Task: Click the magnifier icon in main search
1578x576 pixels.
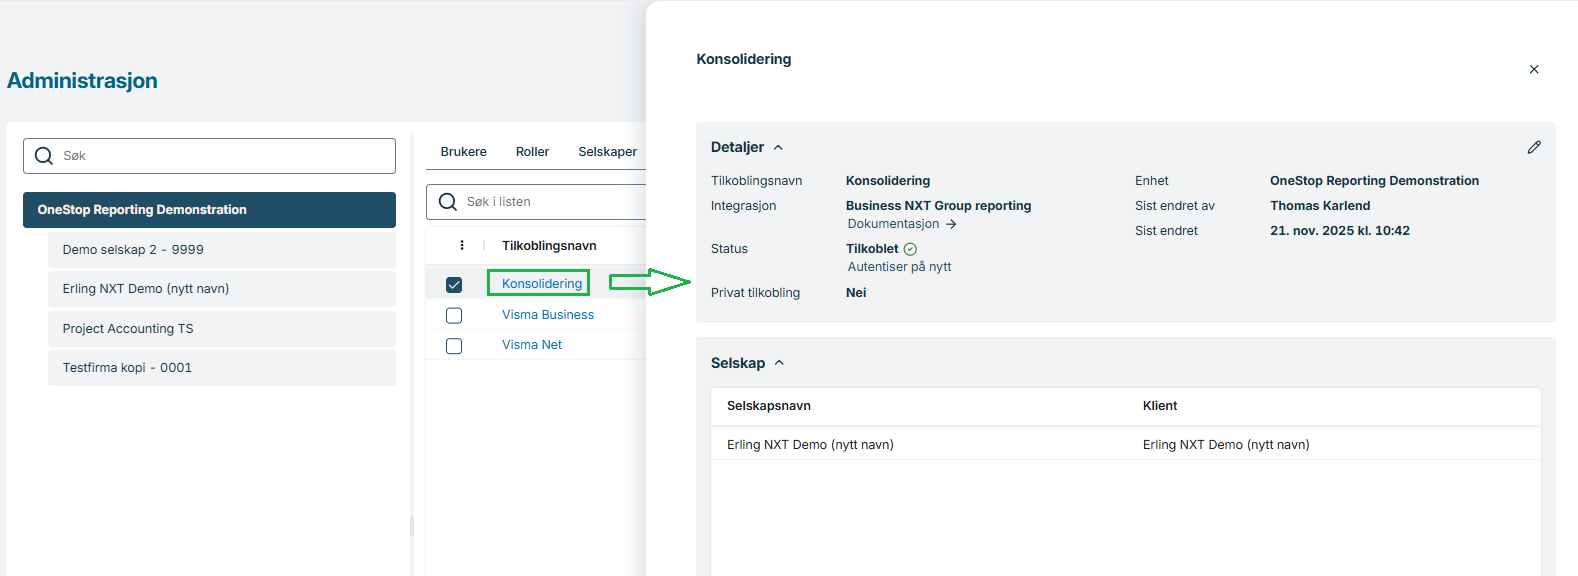Action: coord(44,156)
